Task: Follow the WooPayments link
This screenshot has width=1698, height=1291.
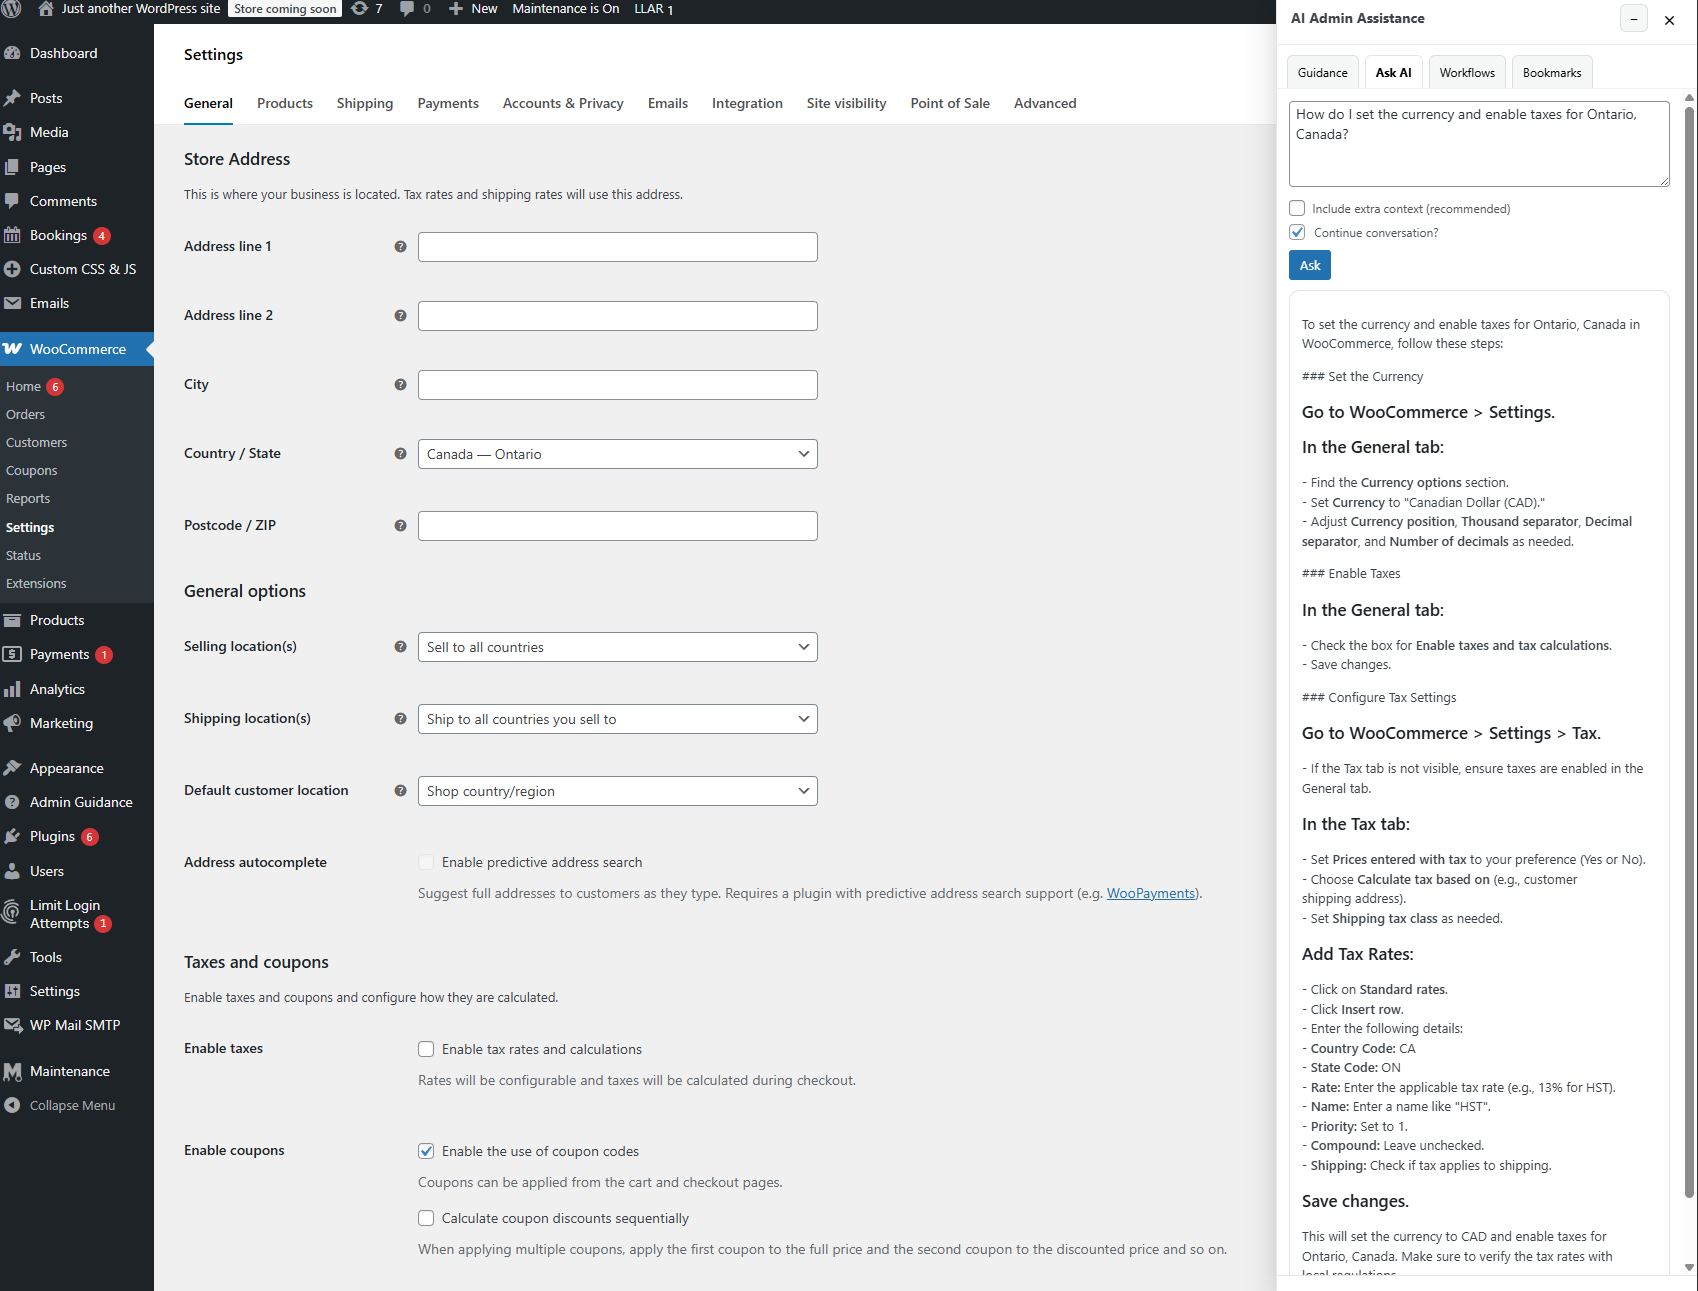Action: click(x=1151, y=893)
